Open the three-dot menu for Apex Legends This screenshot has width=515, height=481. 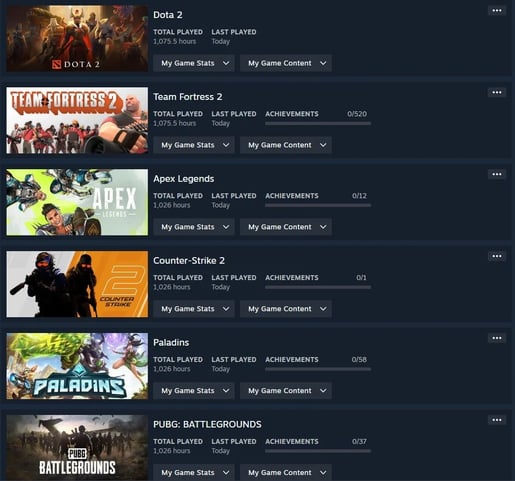pos(497,174)
